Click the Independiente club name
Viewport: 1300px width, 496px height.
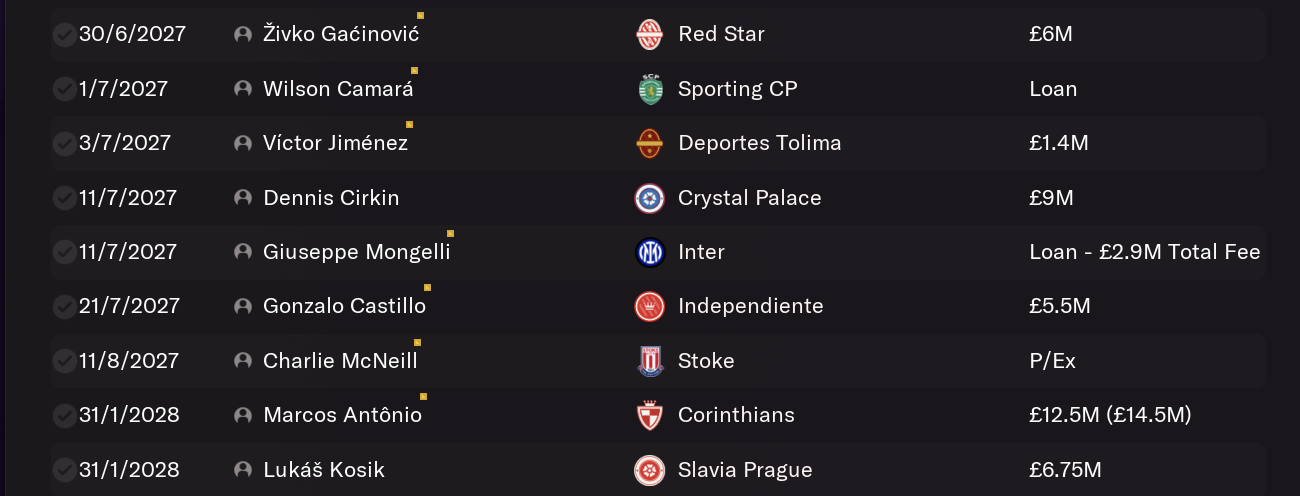click(751, 306)
